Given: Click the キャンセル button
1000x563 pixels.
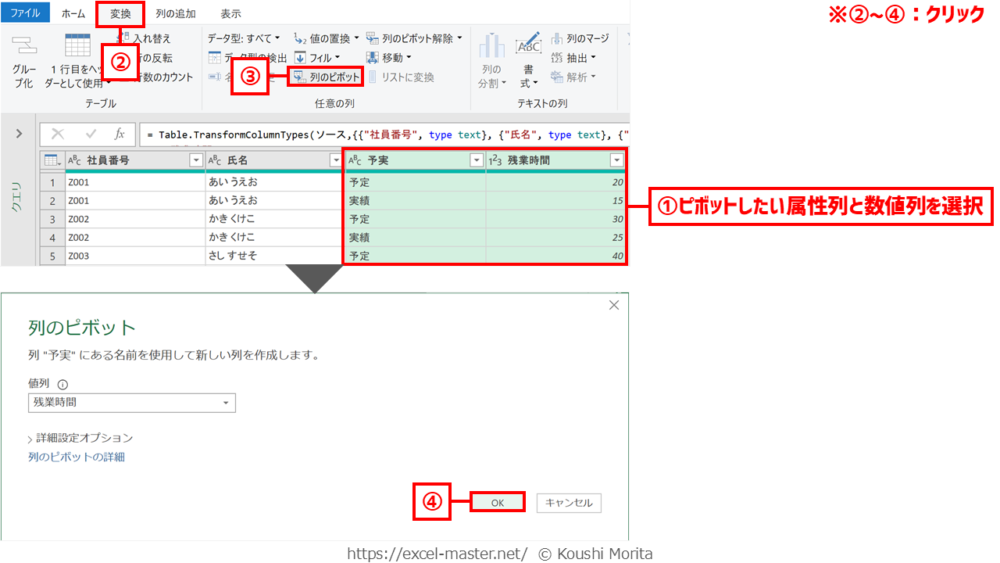Looking at the screenshot, I should [x=568, y=503].
